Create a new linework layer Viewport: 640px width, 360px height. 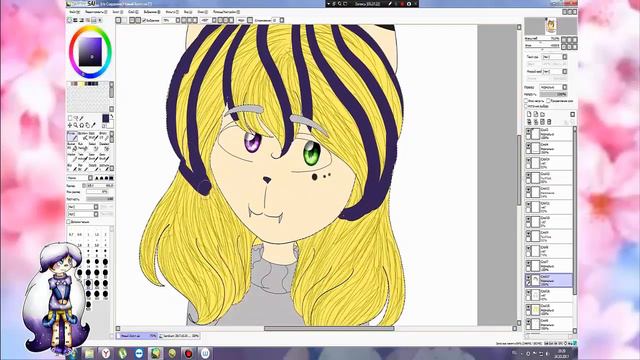[536, 114]
